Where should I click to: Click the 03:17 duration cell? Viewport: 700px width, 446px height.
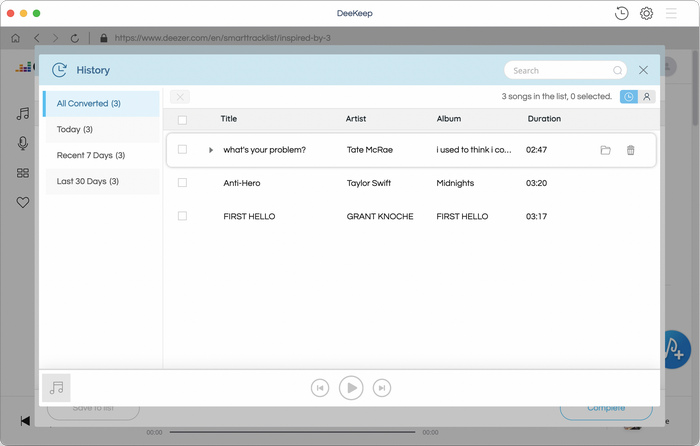point(536,217)
